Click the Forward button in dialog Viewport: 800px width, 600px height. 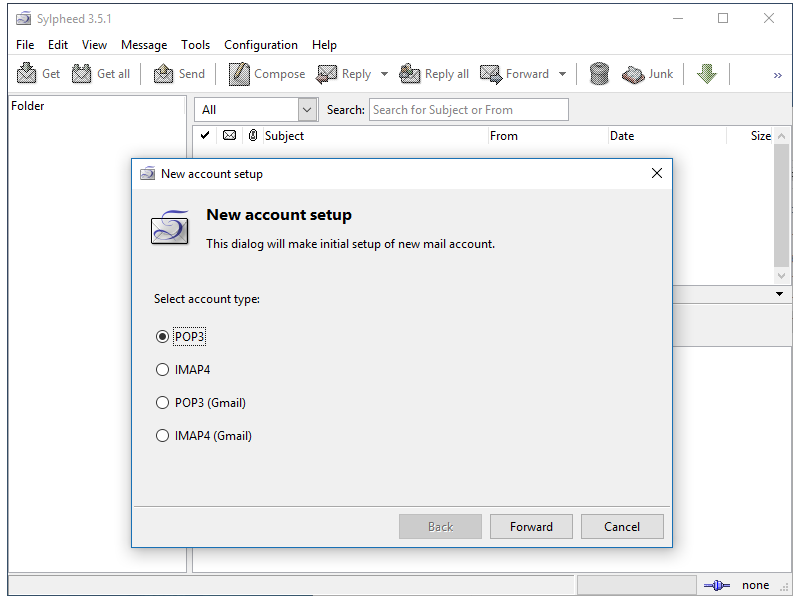click(x=531, y=527)
